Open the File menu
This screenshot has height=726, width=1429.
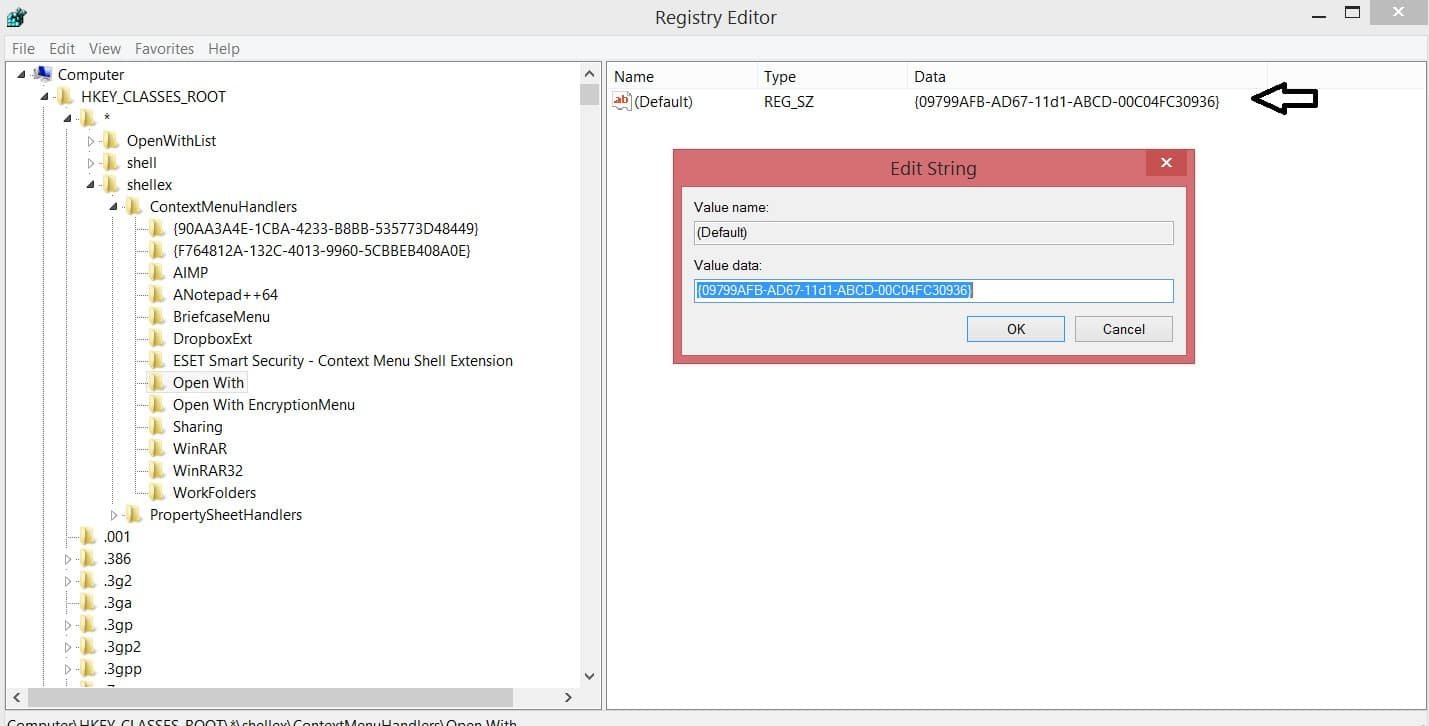(x=23, y=48)
